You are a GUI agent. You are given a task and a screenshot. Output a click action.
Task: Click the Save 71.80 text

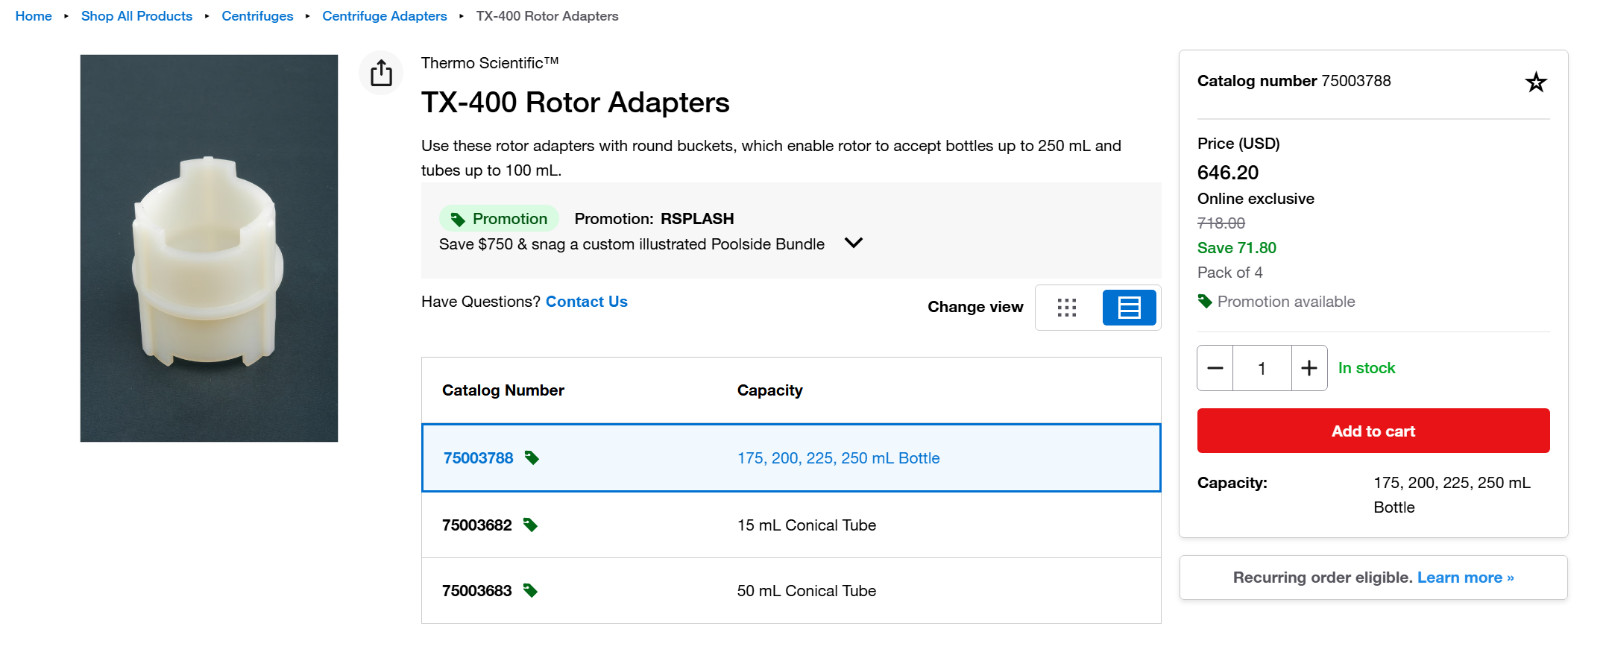[x=1236, y=248]
